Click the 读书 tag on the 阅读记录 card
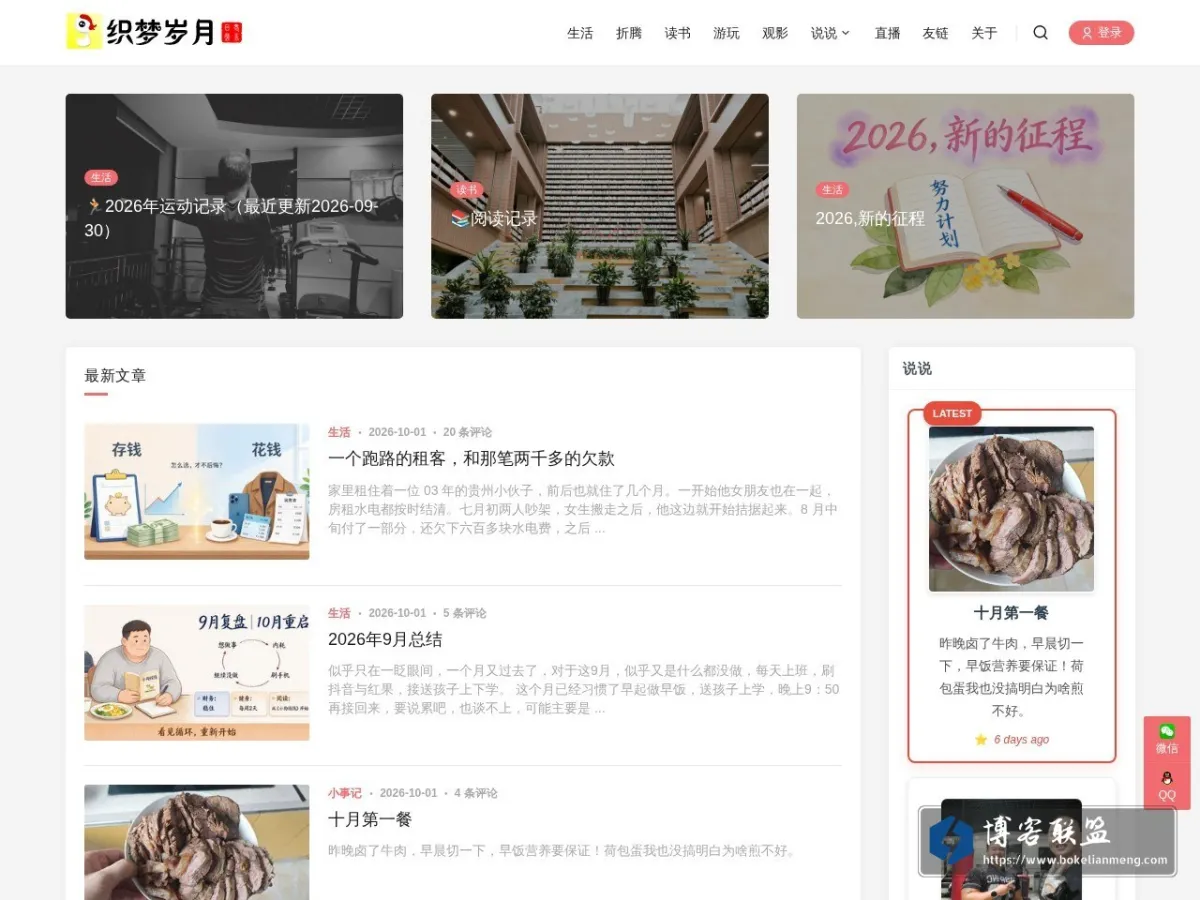This screenshot has width=1200, height=900. pos(467,190)
